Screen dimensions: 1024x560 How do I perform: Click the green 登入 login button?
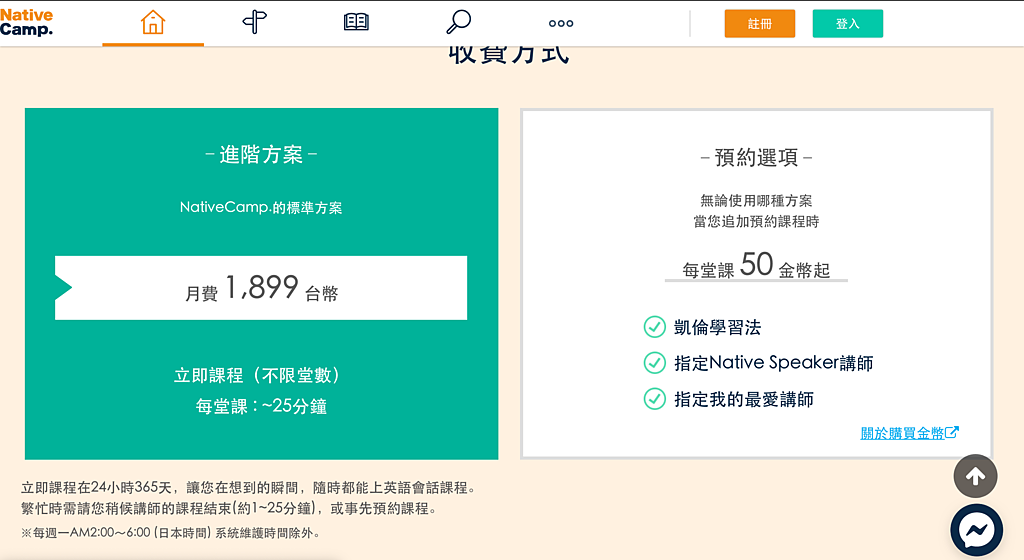[x=848, y=23]
